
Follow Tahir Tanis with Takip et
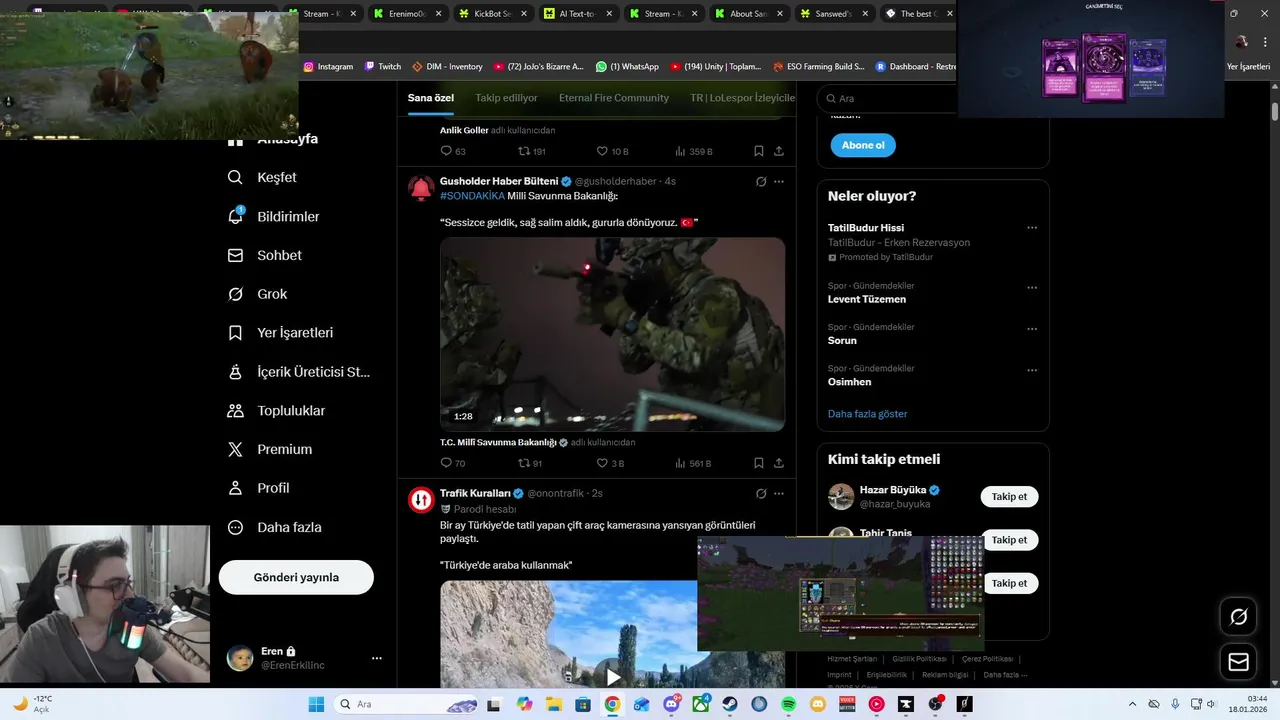click(1009, 540)
